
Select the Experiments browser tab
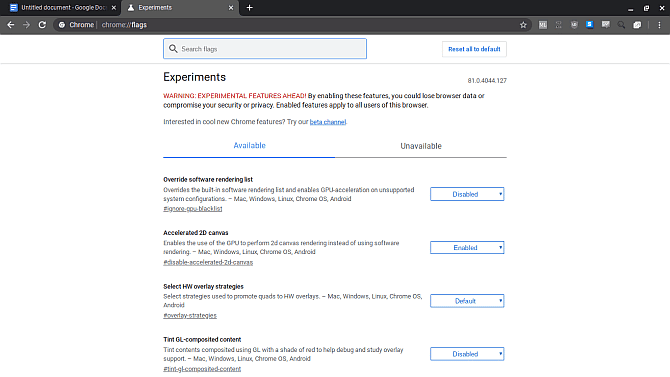(x=179, y=8)
